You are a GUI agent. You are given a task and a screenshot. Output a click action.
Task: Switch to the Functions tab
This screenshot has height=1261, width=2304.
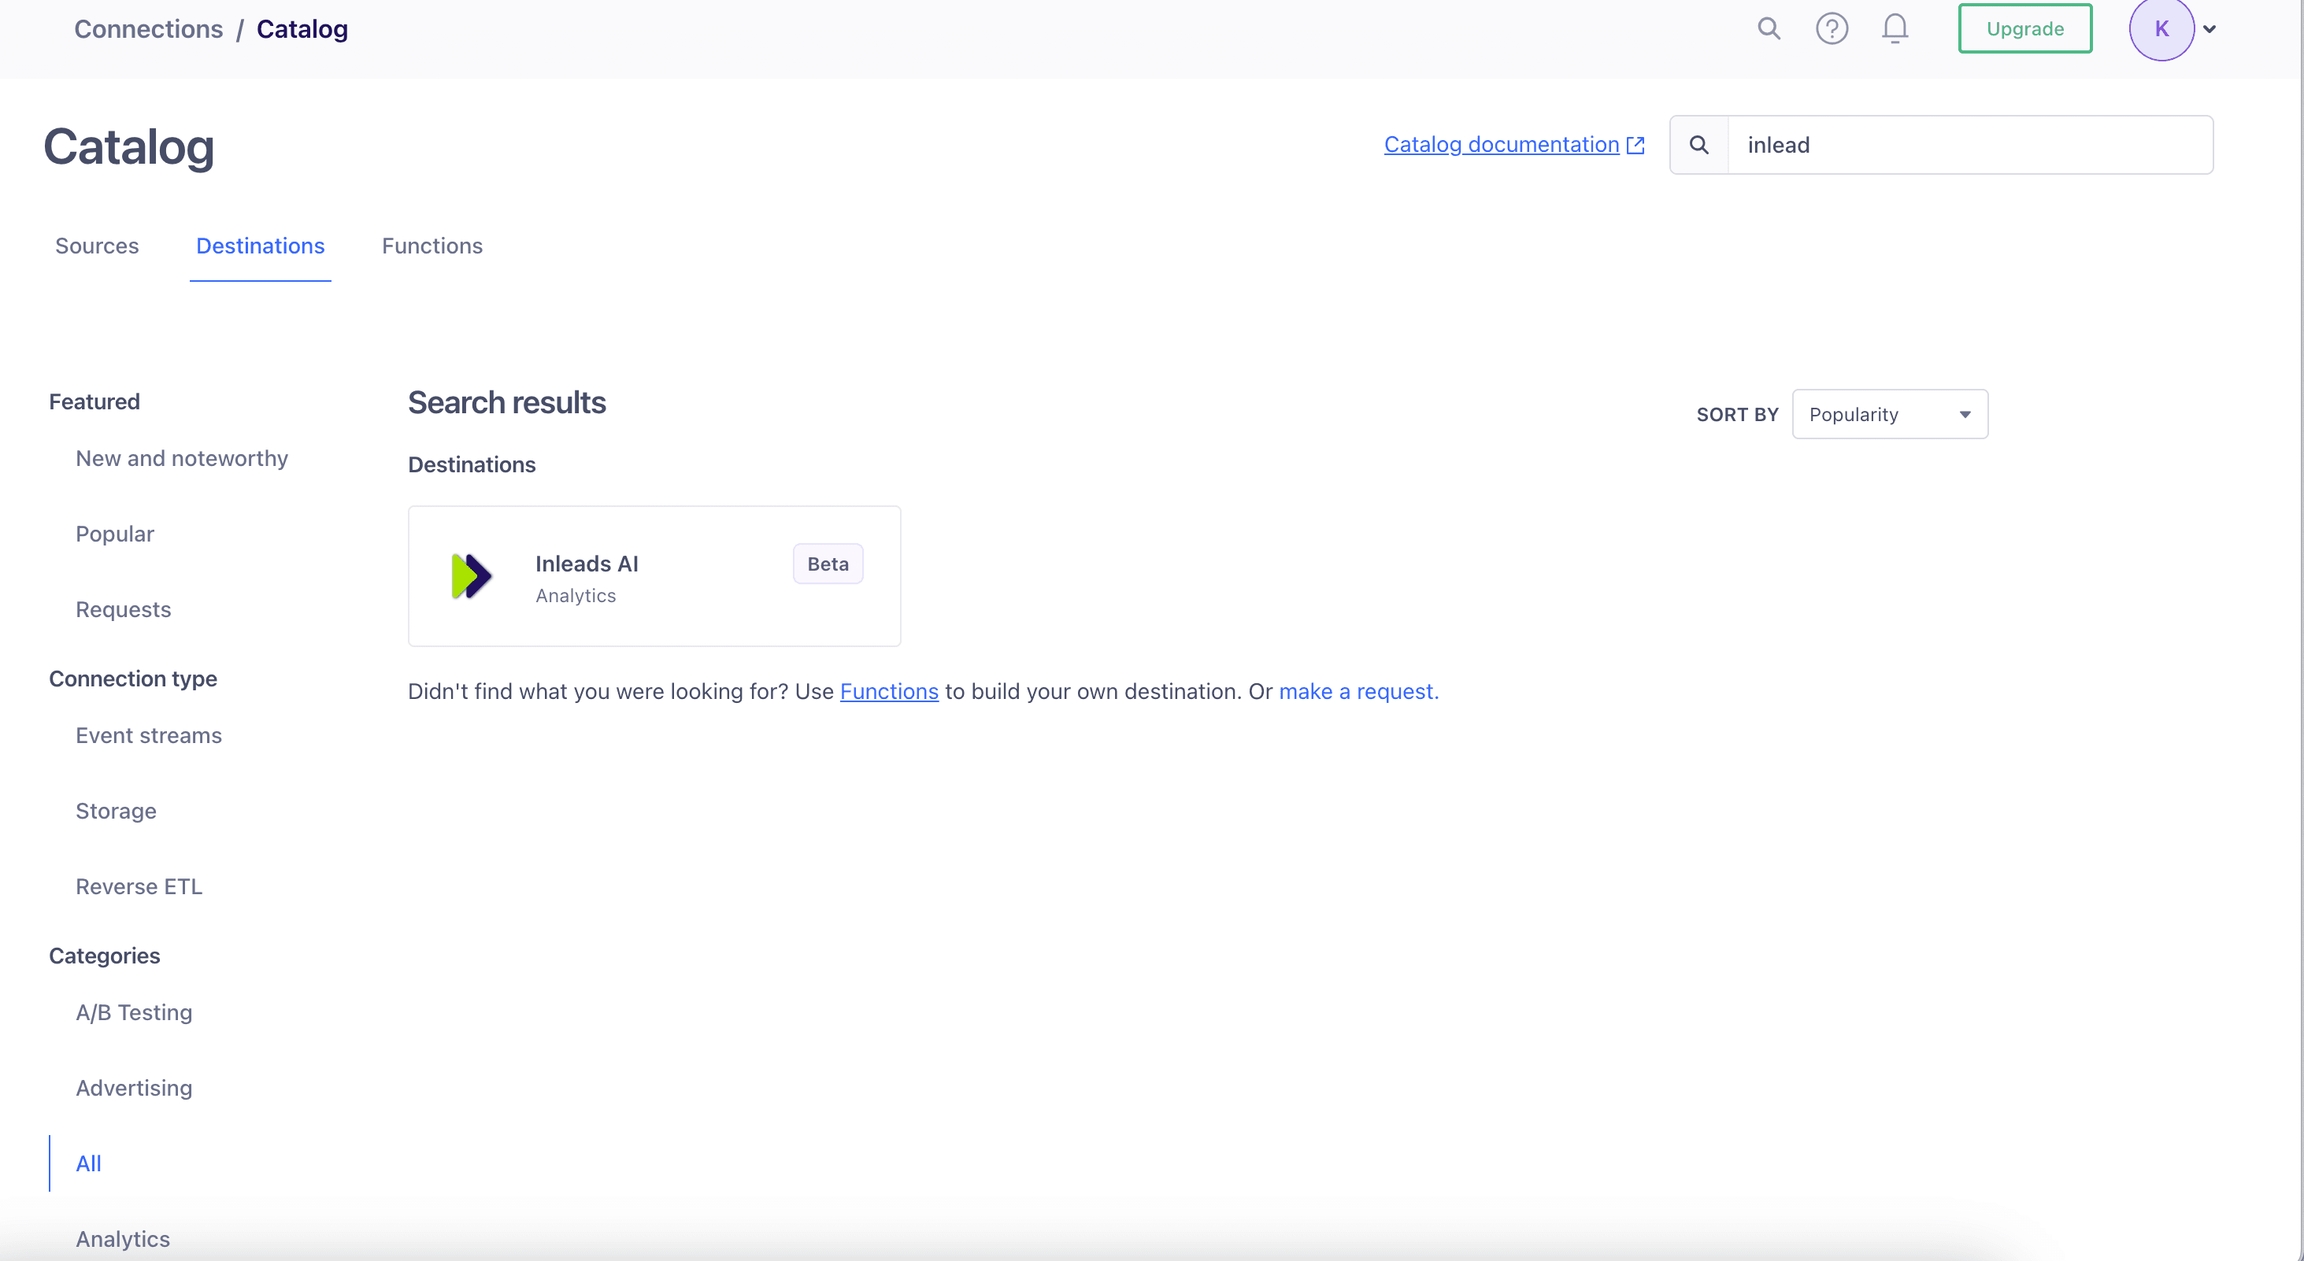coord(432,246)
